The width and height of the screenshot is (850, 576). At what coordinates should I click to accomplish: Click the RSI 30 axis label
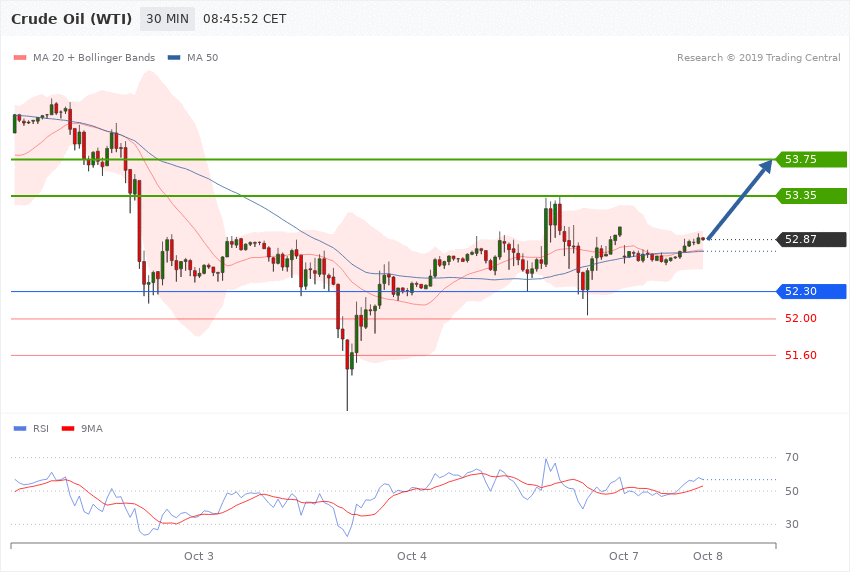[791, 525]
